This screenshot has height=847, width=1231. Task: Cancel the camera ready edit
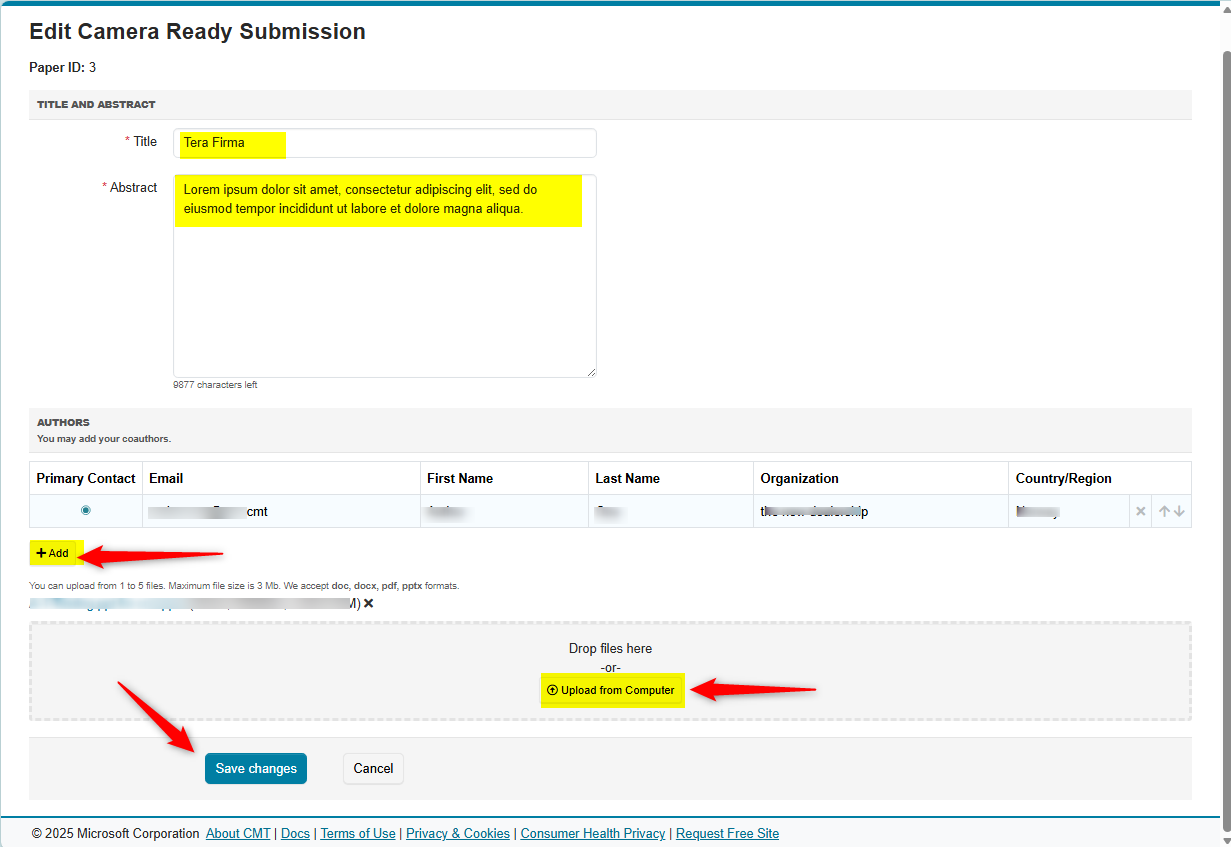tap(373, 768)
